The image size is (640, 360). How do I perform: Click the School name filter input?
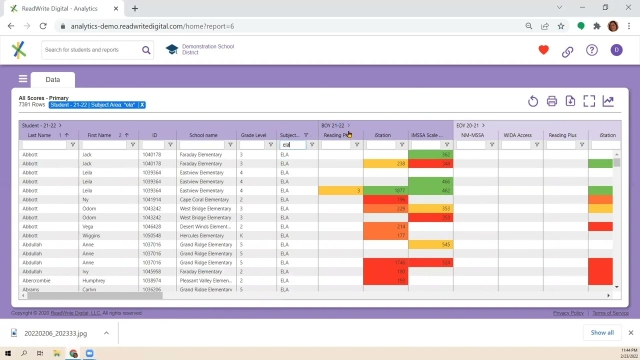pos(202,145)
